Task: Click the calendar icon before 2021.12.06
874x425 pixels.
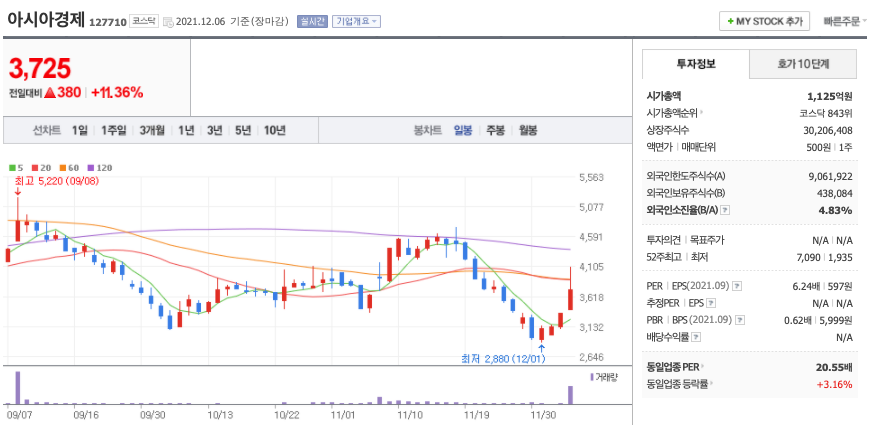Action: 168,22
